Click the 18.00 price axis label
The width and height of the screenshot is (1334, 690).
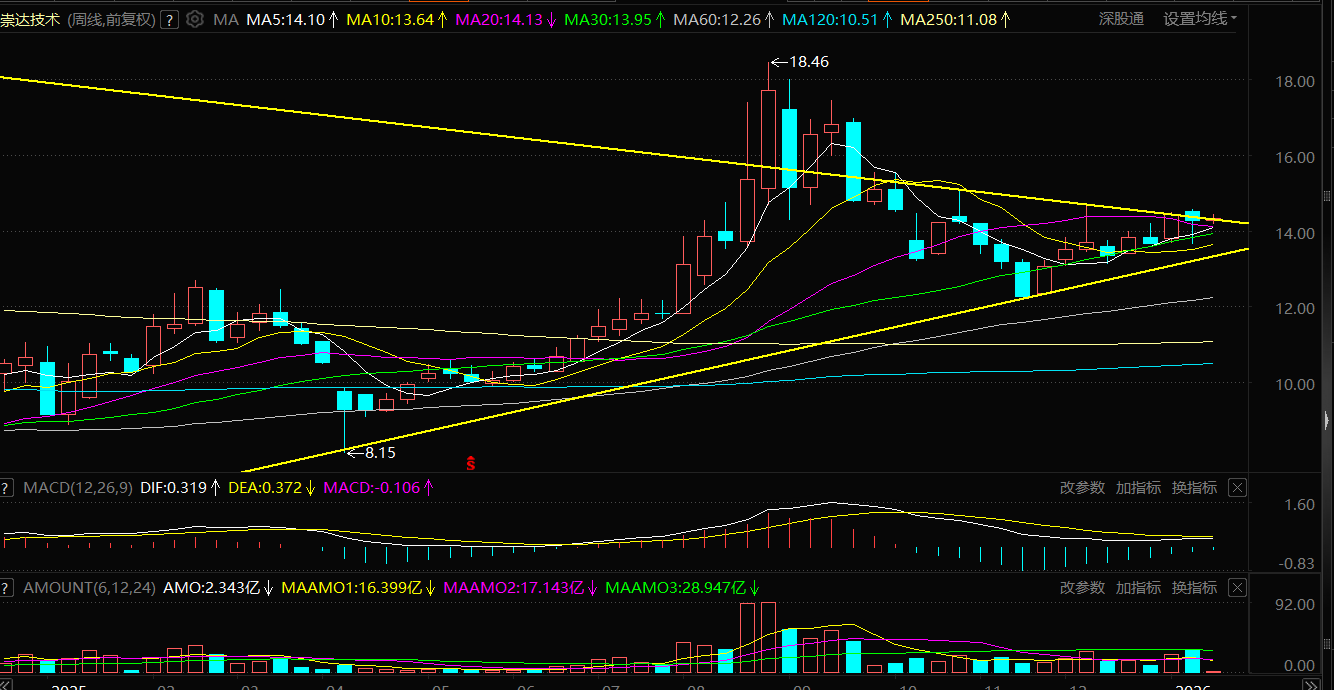tap(1297, 81)
